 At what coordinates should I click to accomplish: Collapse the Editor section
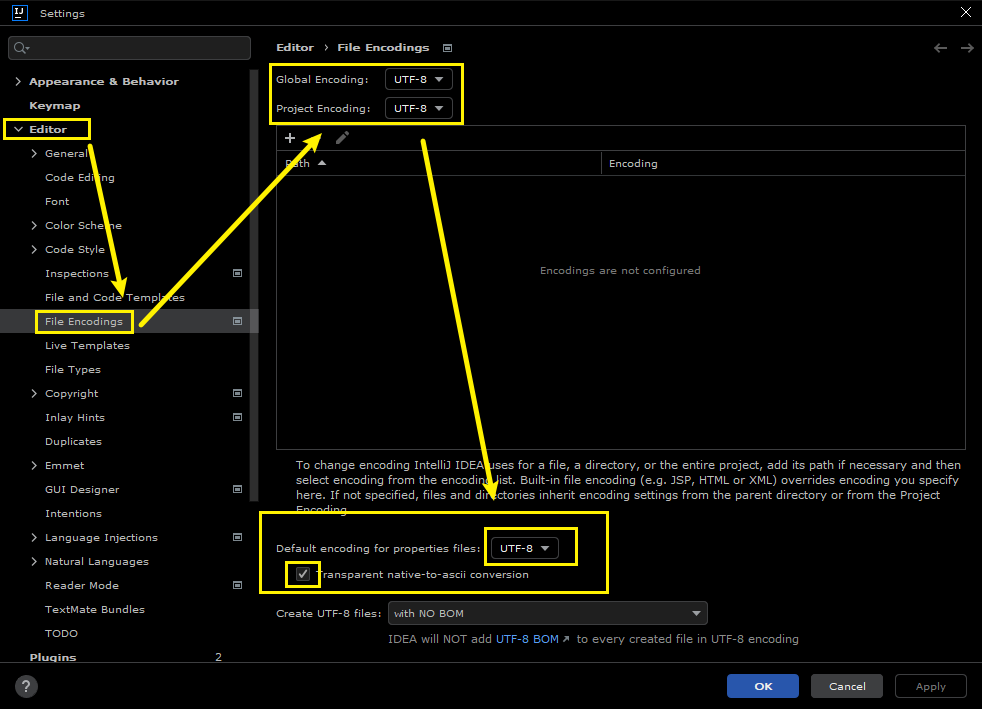pos(18,129)
